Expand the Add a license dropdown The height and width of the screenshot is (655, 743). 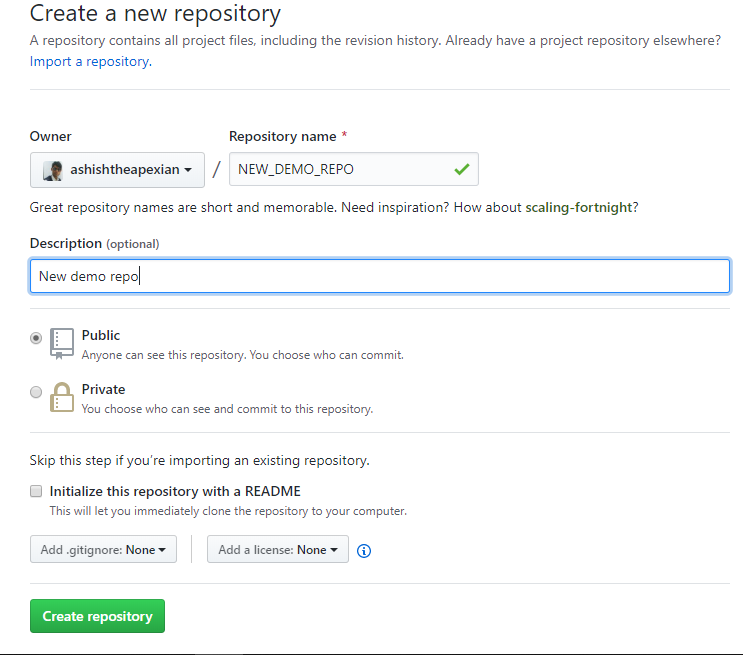tap(277, 550)
